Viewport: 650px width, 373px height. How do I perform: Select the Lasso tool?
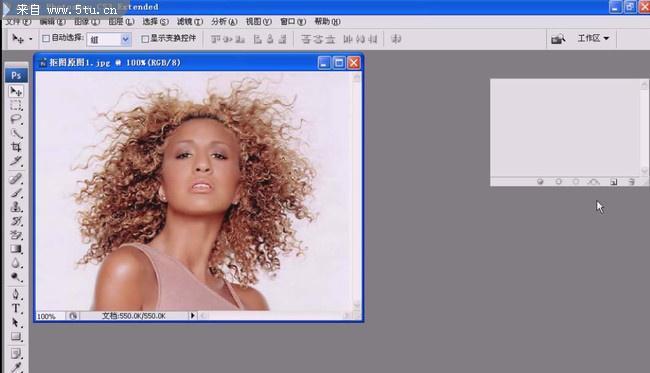pos(16,119)
